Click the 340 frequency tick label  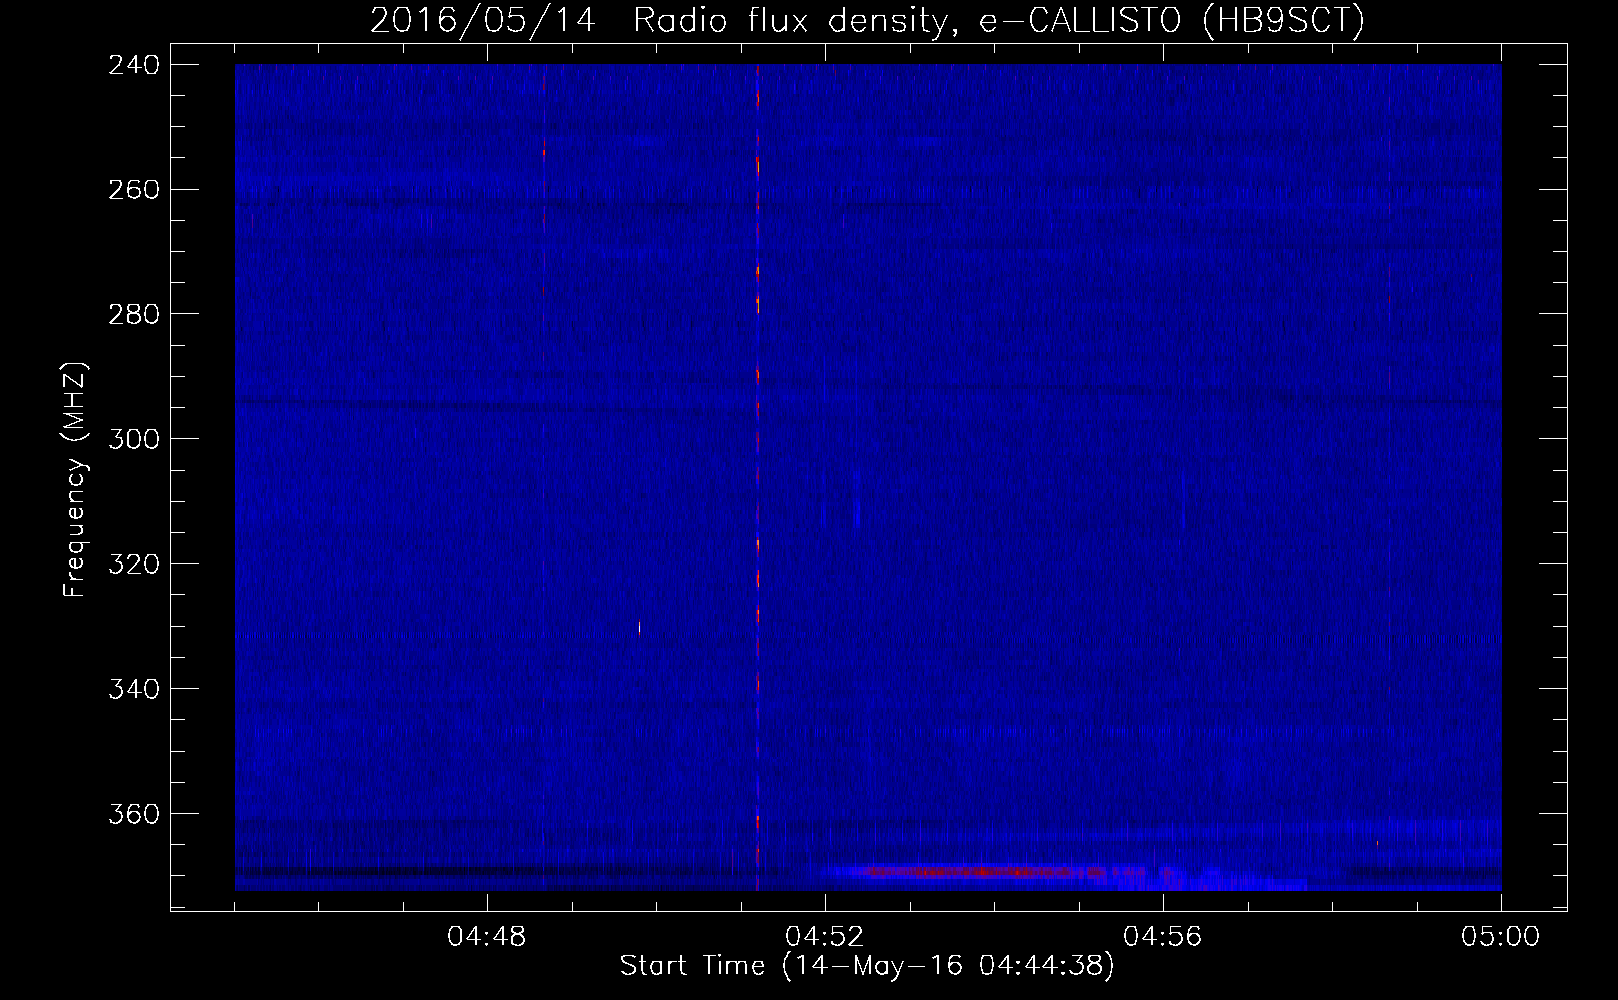tap(134, 690)
